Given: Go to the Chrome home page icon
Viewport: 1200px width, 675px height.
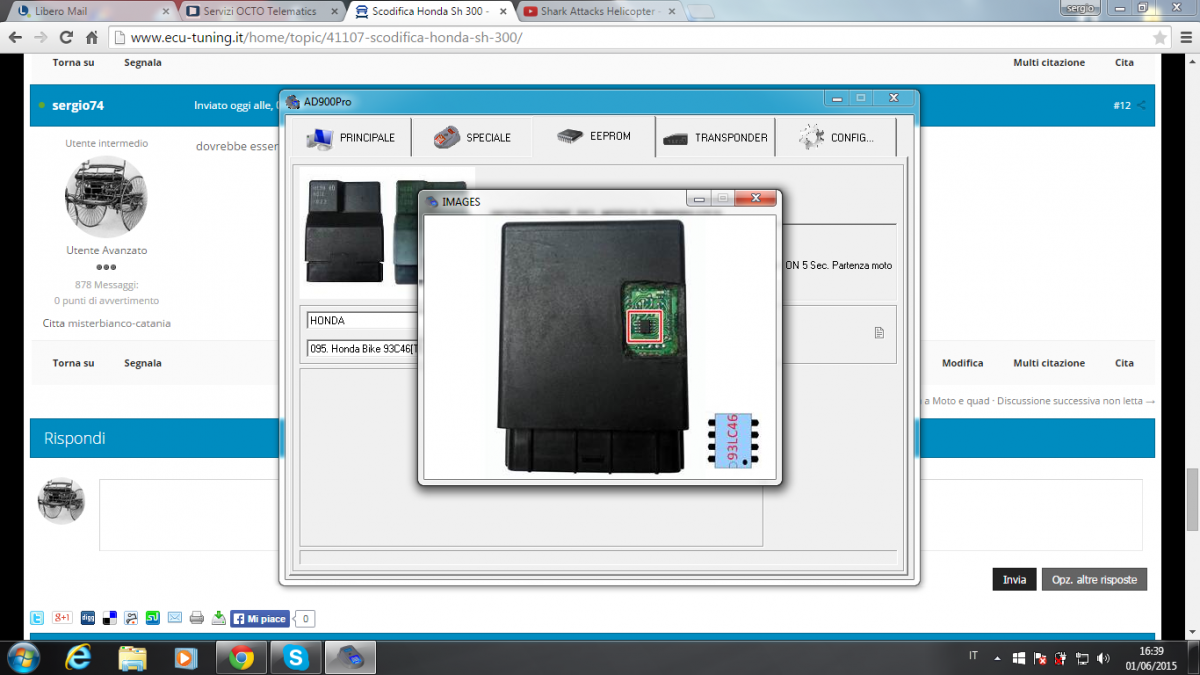Looking at the screenshot, I should pyautogui.click(x=91, y=37).
